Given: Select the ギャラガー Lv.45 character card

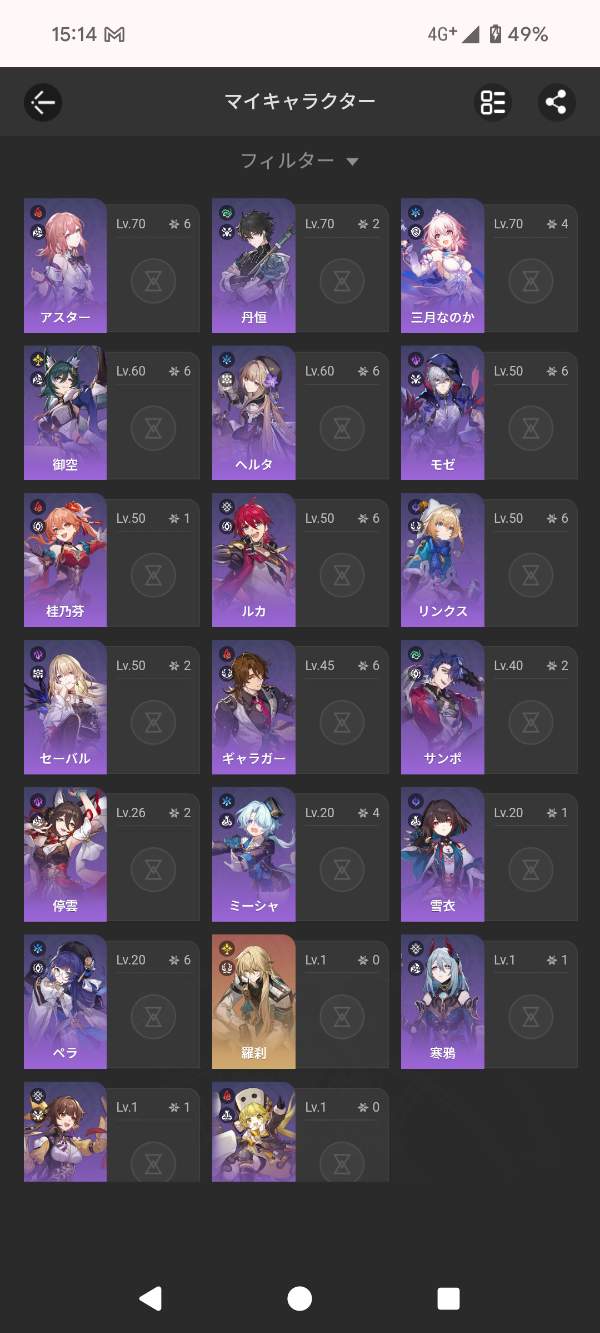Looking at the screenshot, I should coord(300,707).
